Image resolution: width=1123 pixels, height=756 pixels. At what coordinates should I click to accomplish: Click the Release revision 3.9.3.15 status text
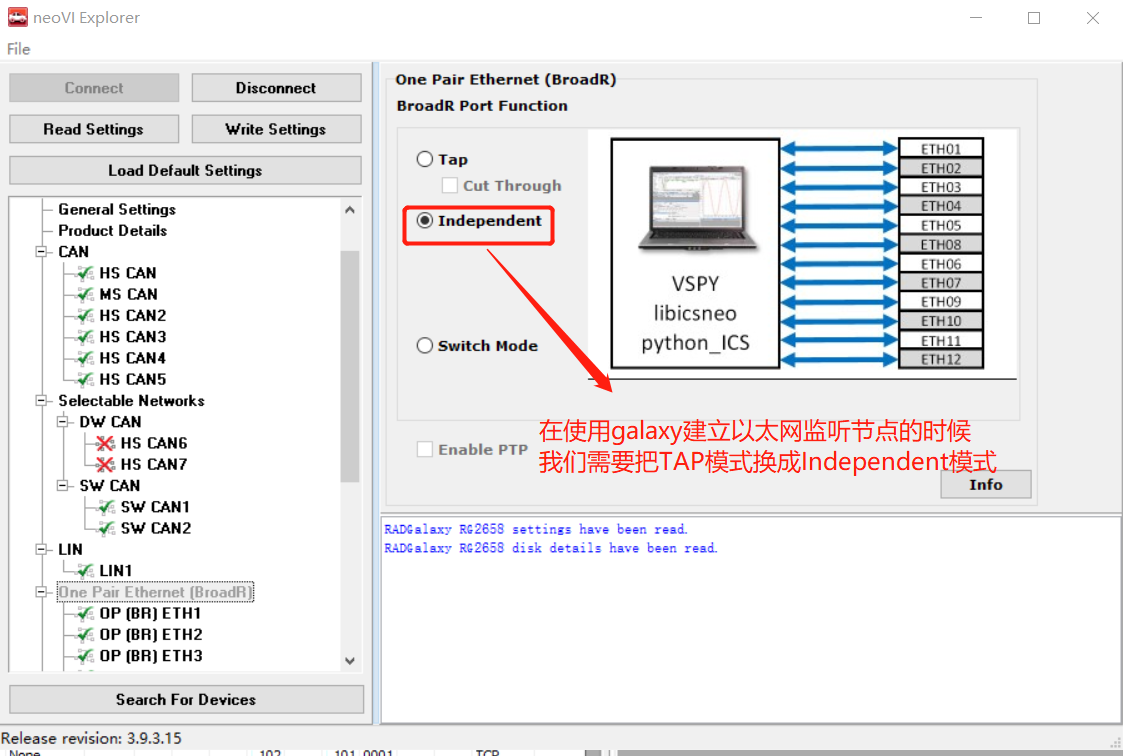tap(92, 738)
